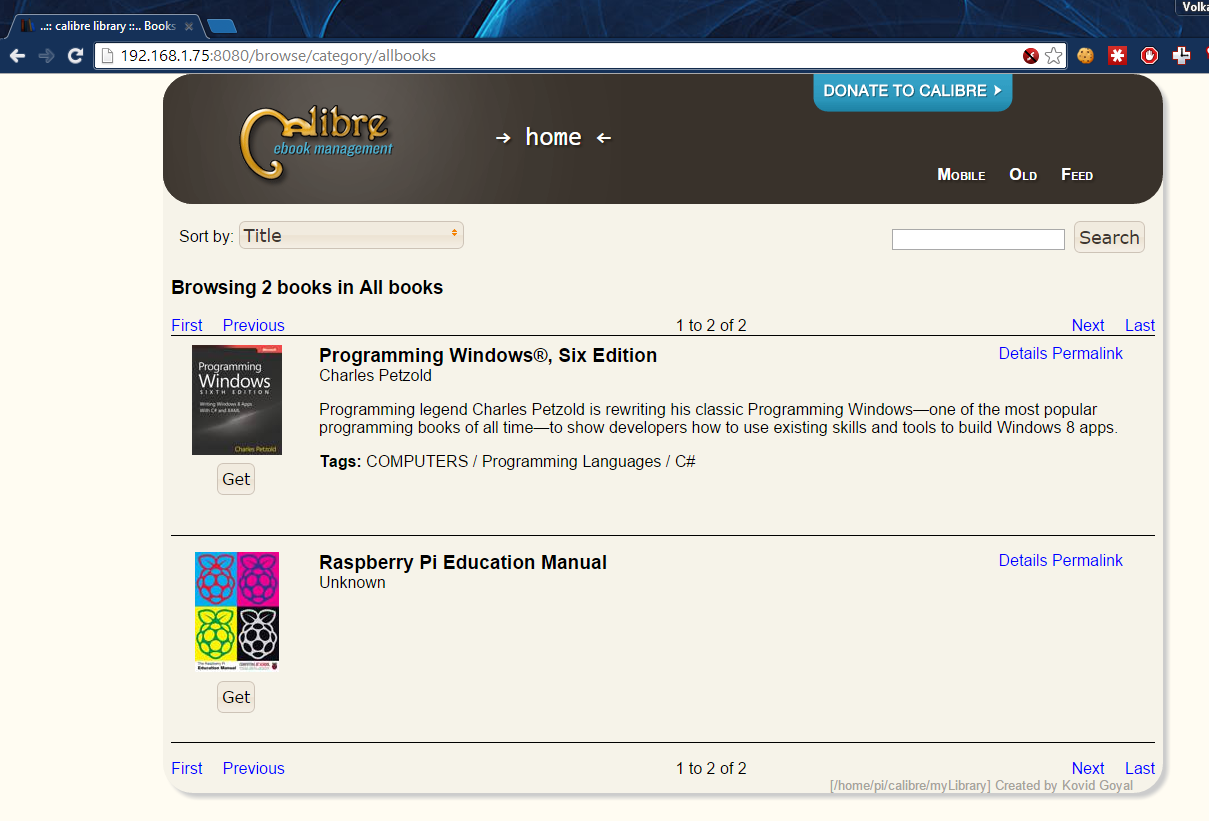This screenshot has width=1209, height=821.
Task: Click the browser back arrow
Action: pos(17,56)
